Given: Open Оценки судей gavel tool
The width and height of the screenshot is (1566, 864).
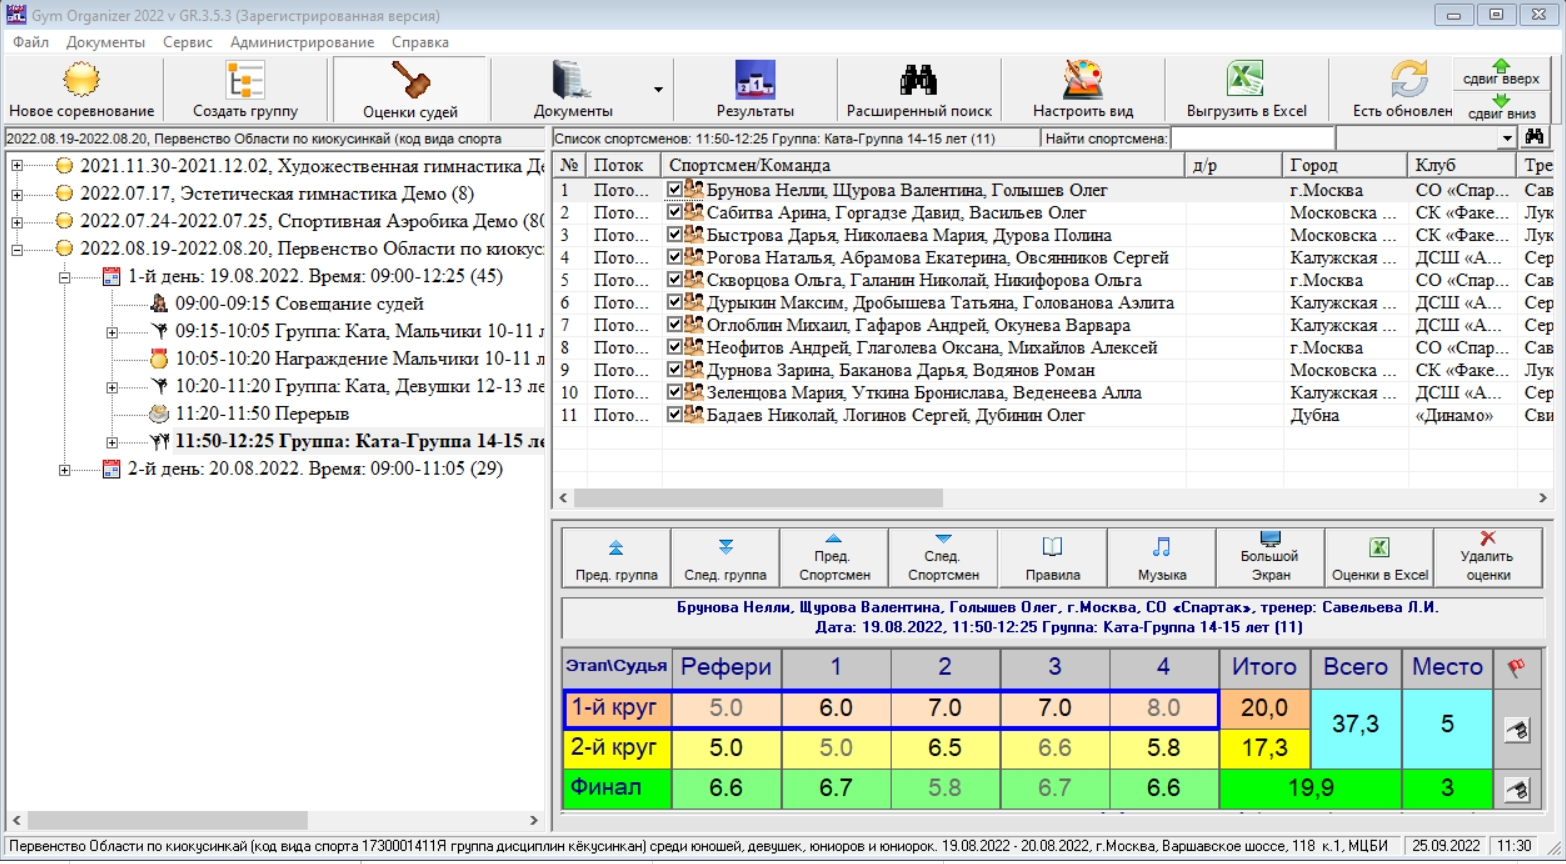Looking at the screenshot, I should click(x=410, y=80).
